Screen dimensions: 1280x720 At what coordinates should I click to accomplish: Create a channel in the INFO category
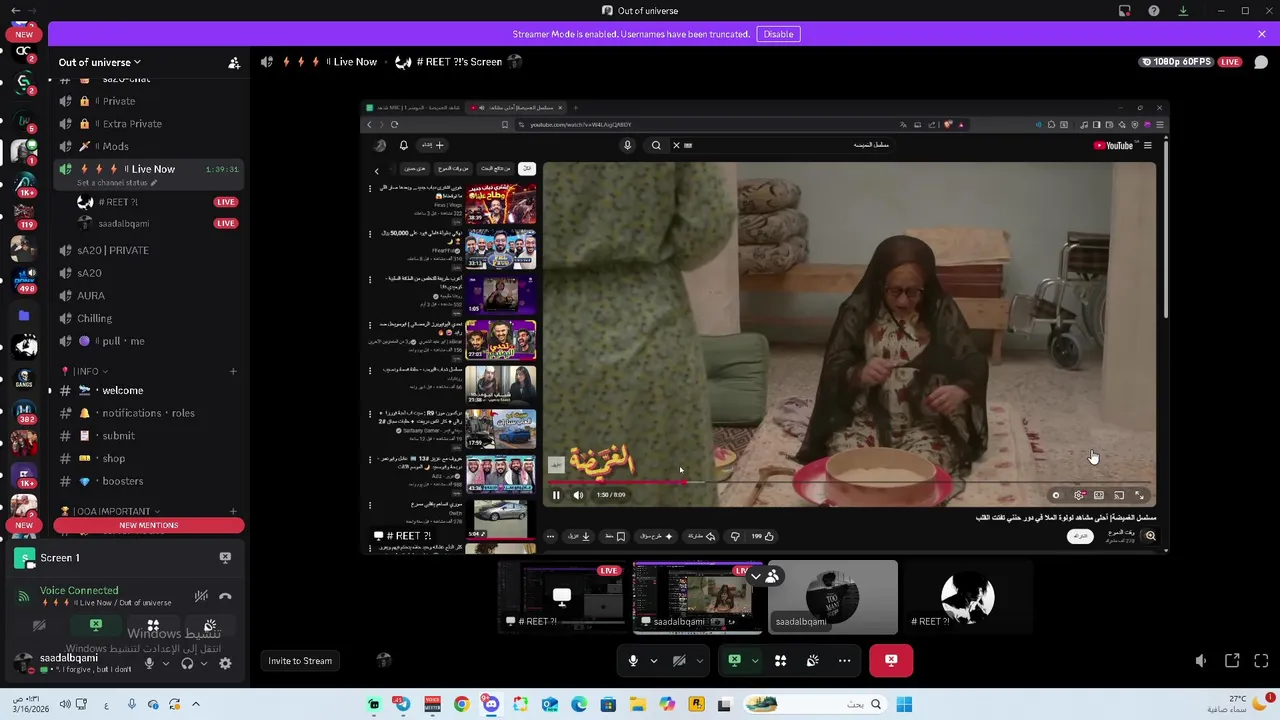pos(233,371)
